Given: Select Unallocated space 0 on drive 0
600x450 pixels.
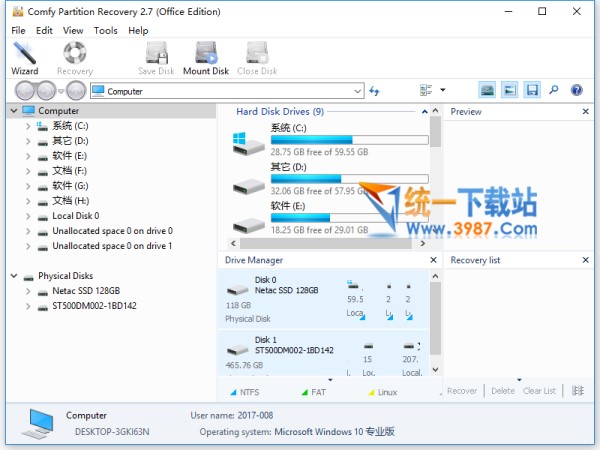Looking at the screenshot, I should coord(112,231).
